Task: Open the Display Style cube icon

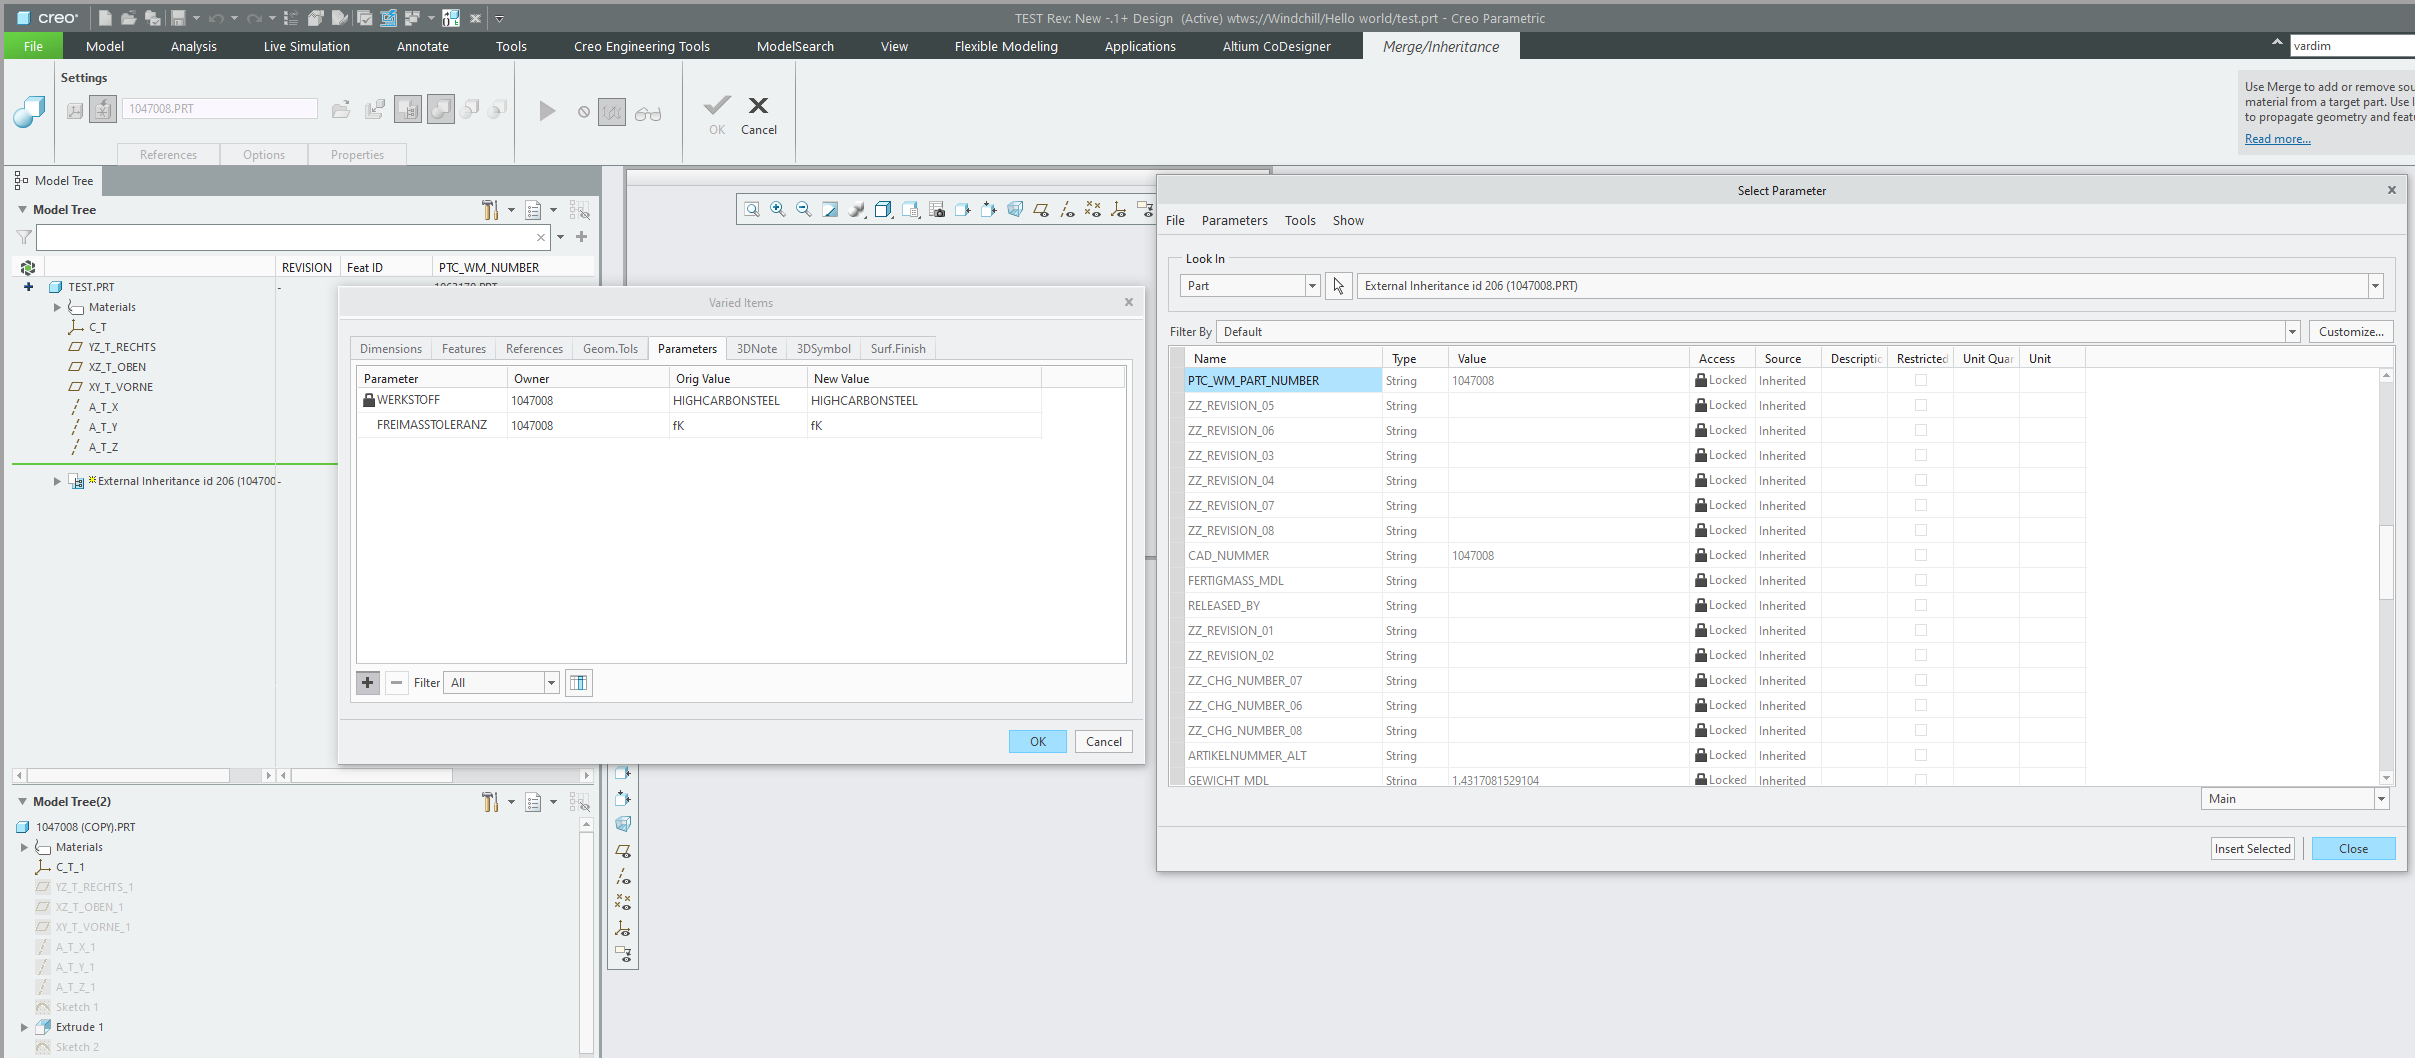Action: pyautogui.click(x=883, y=209)
